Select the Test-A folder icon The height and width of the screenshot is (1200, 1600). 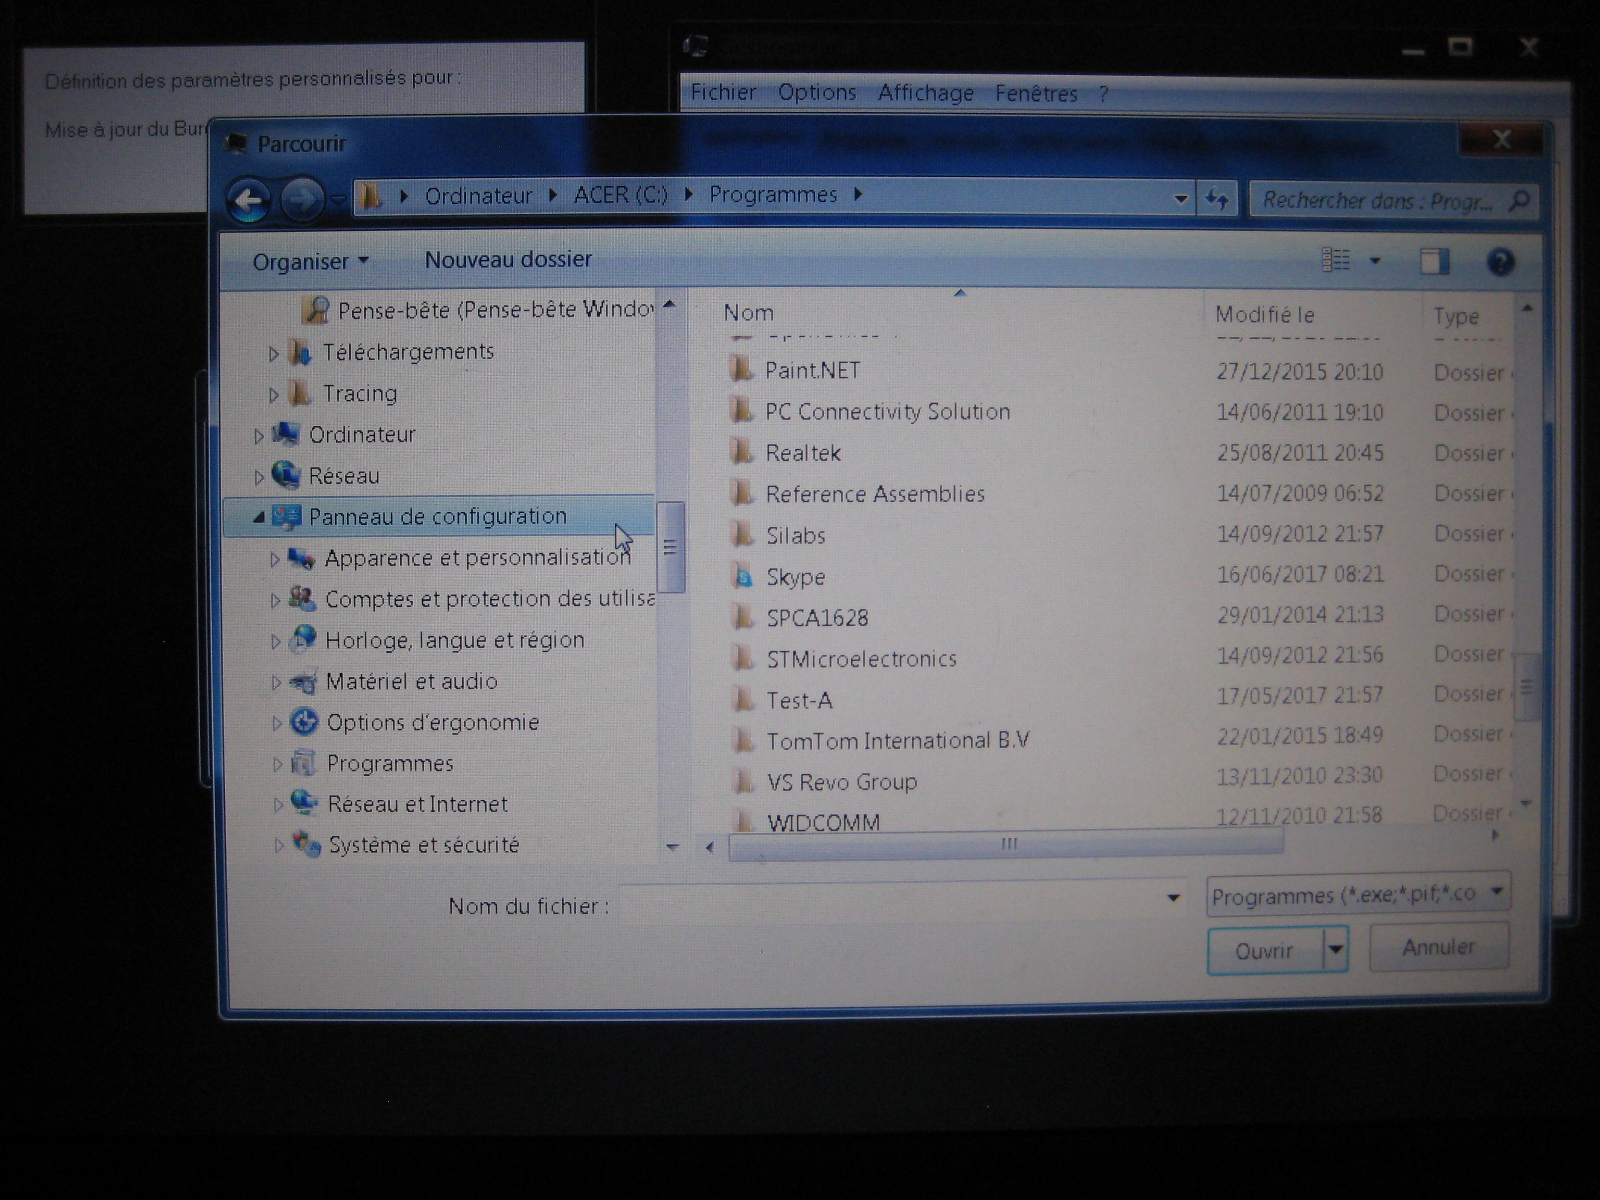point(742,699)
